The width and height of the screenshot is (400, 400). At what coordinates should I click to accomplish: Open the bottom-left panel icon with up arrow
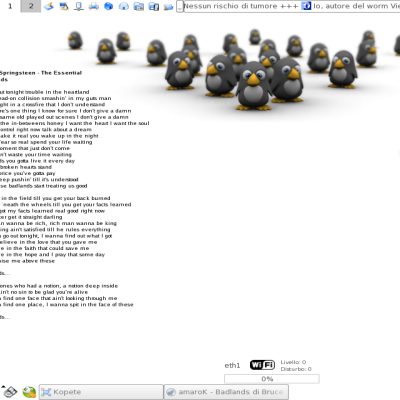[x=9, y=391]
